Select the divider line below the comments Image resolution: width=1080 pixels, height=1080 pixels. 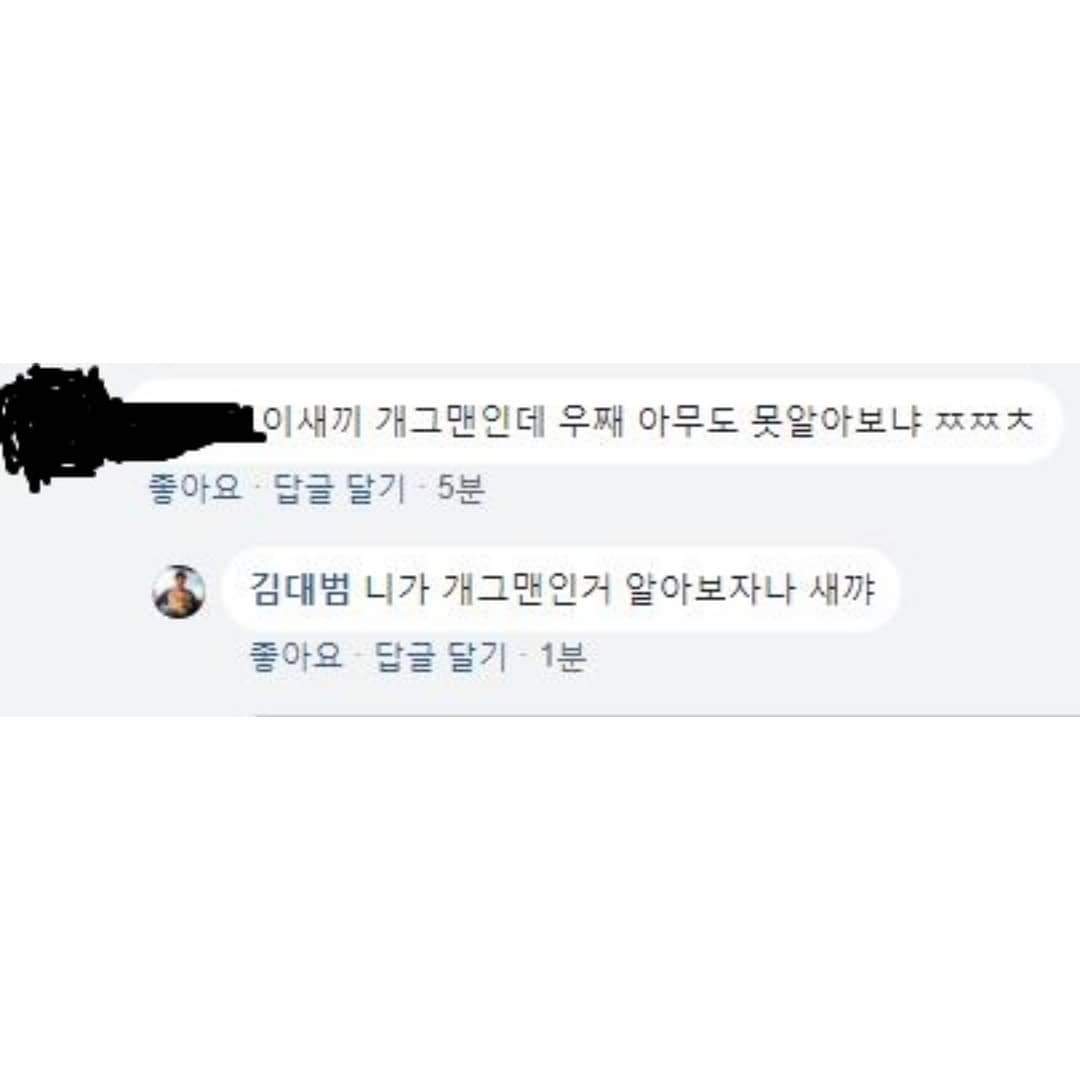pyautogui.click(x=540, y=716)
